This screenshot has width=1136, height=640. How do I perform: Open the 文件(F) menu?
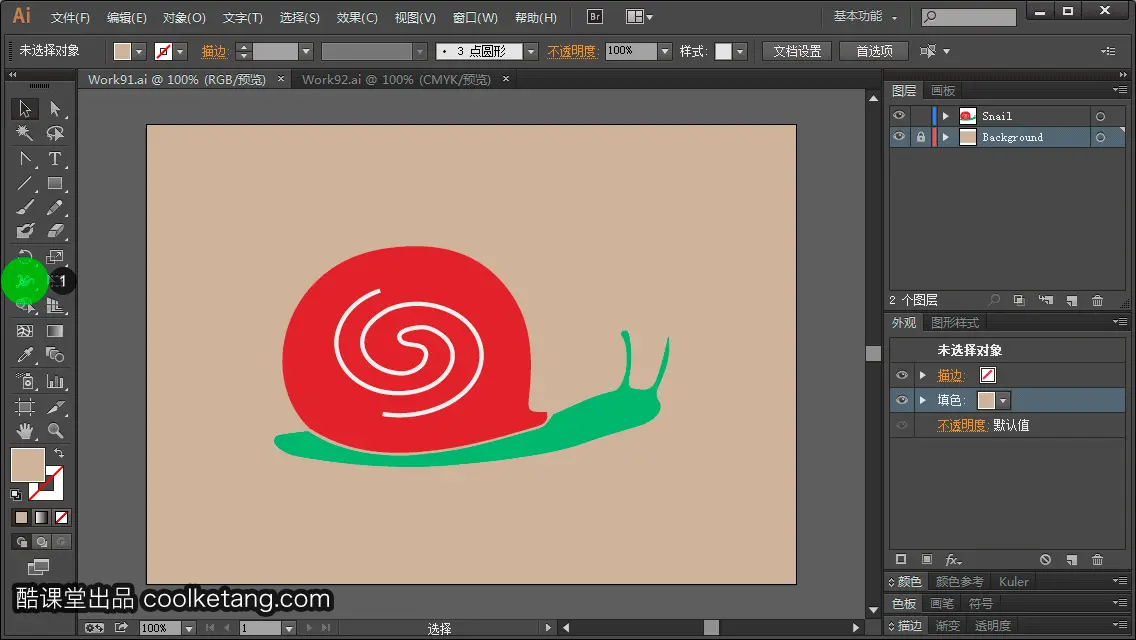70,17
